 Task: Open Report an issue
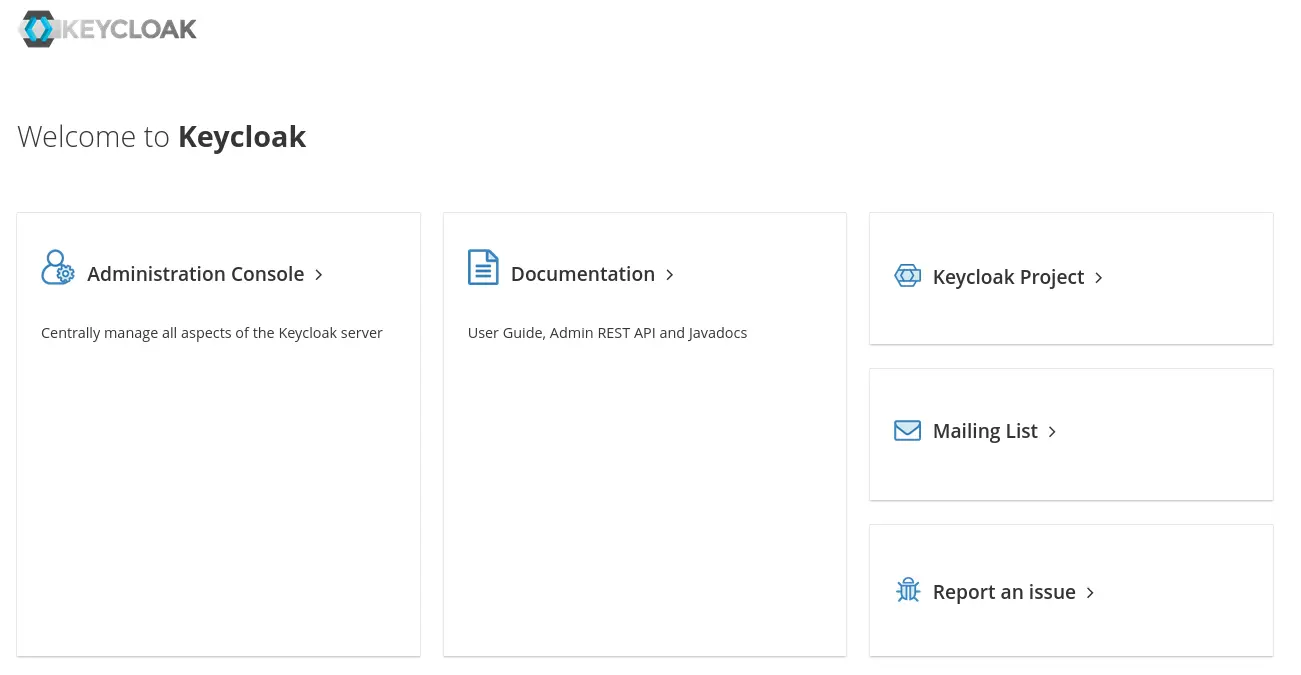1004,591
